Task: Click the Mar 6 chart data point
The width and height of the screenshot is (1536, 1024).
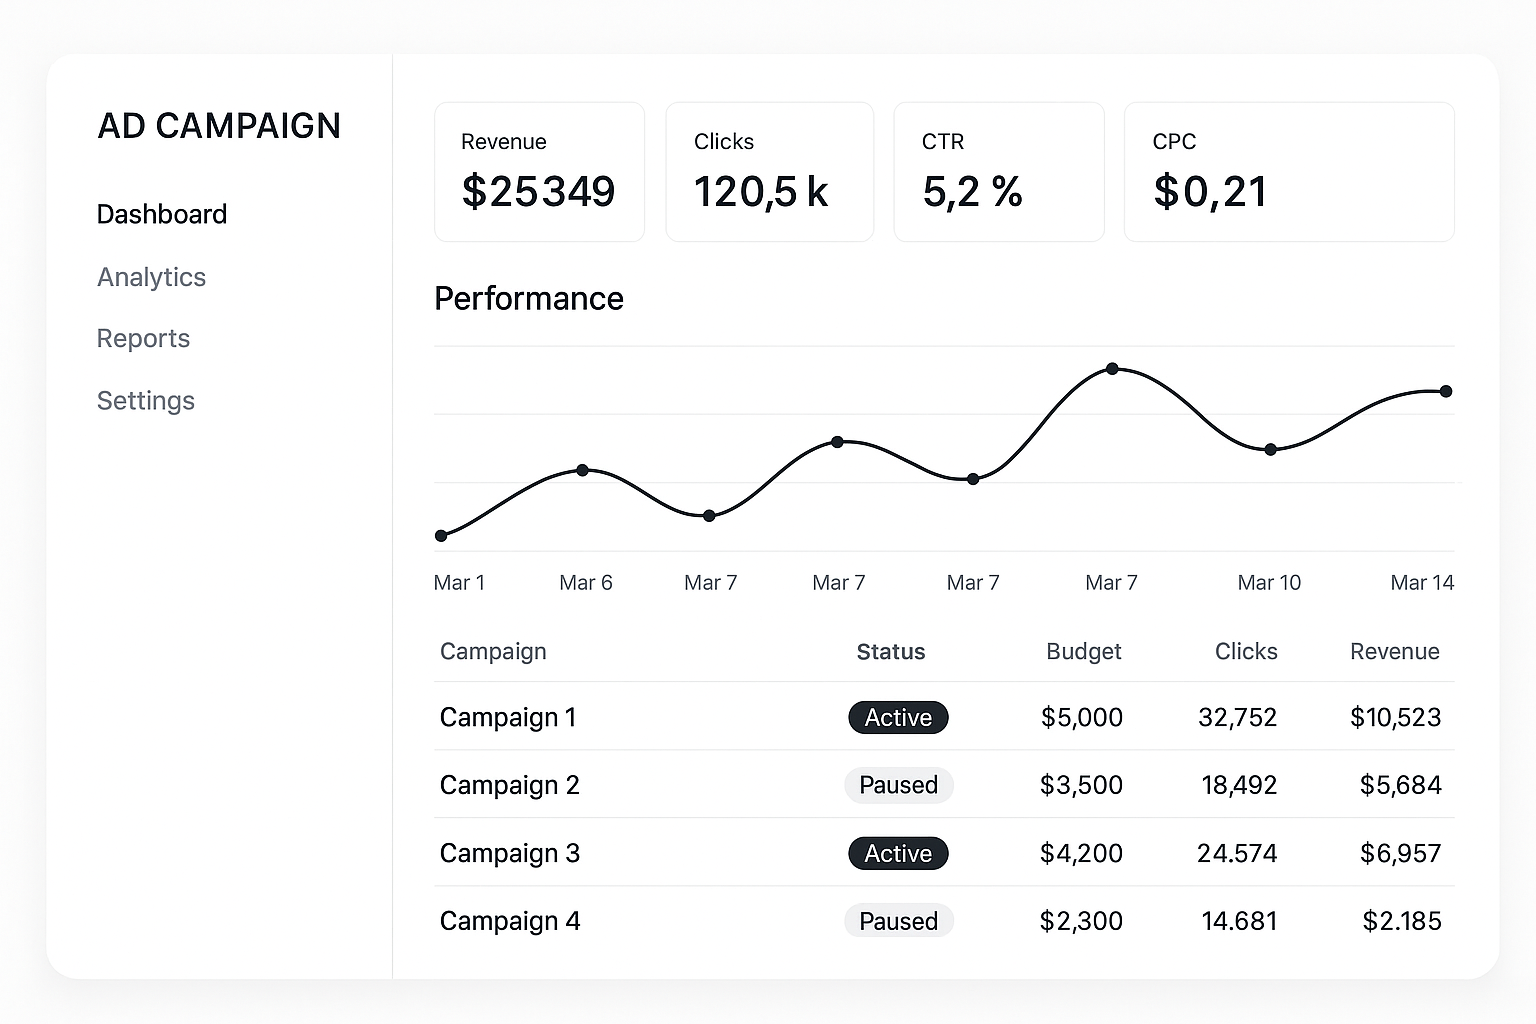Action: pos(582,470)
